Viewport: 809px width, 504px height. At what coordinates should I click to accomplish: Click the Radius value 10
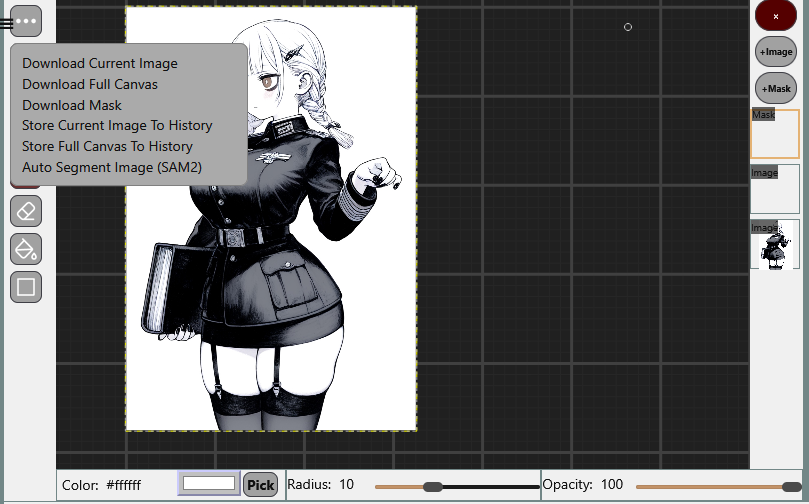coord(346,484)
